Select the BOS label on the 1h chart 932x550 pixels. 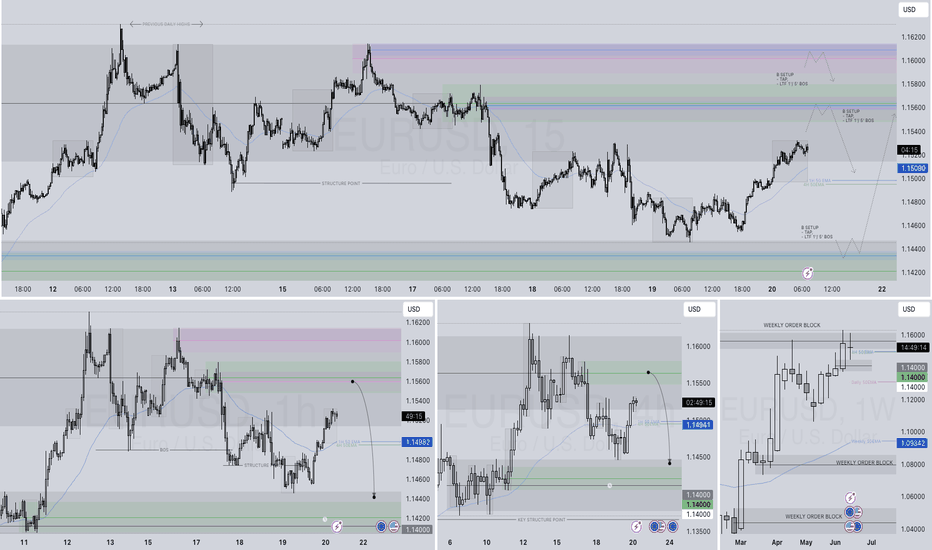click(x=164, y=450)
